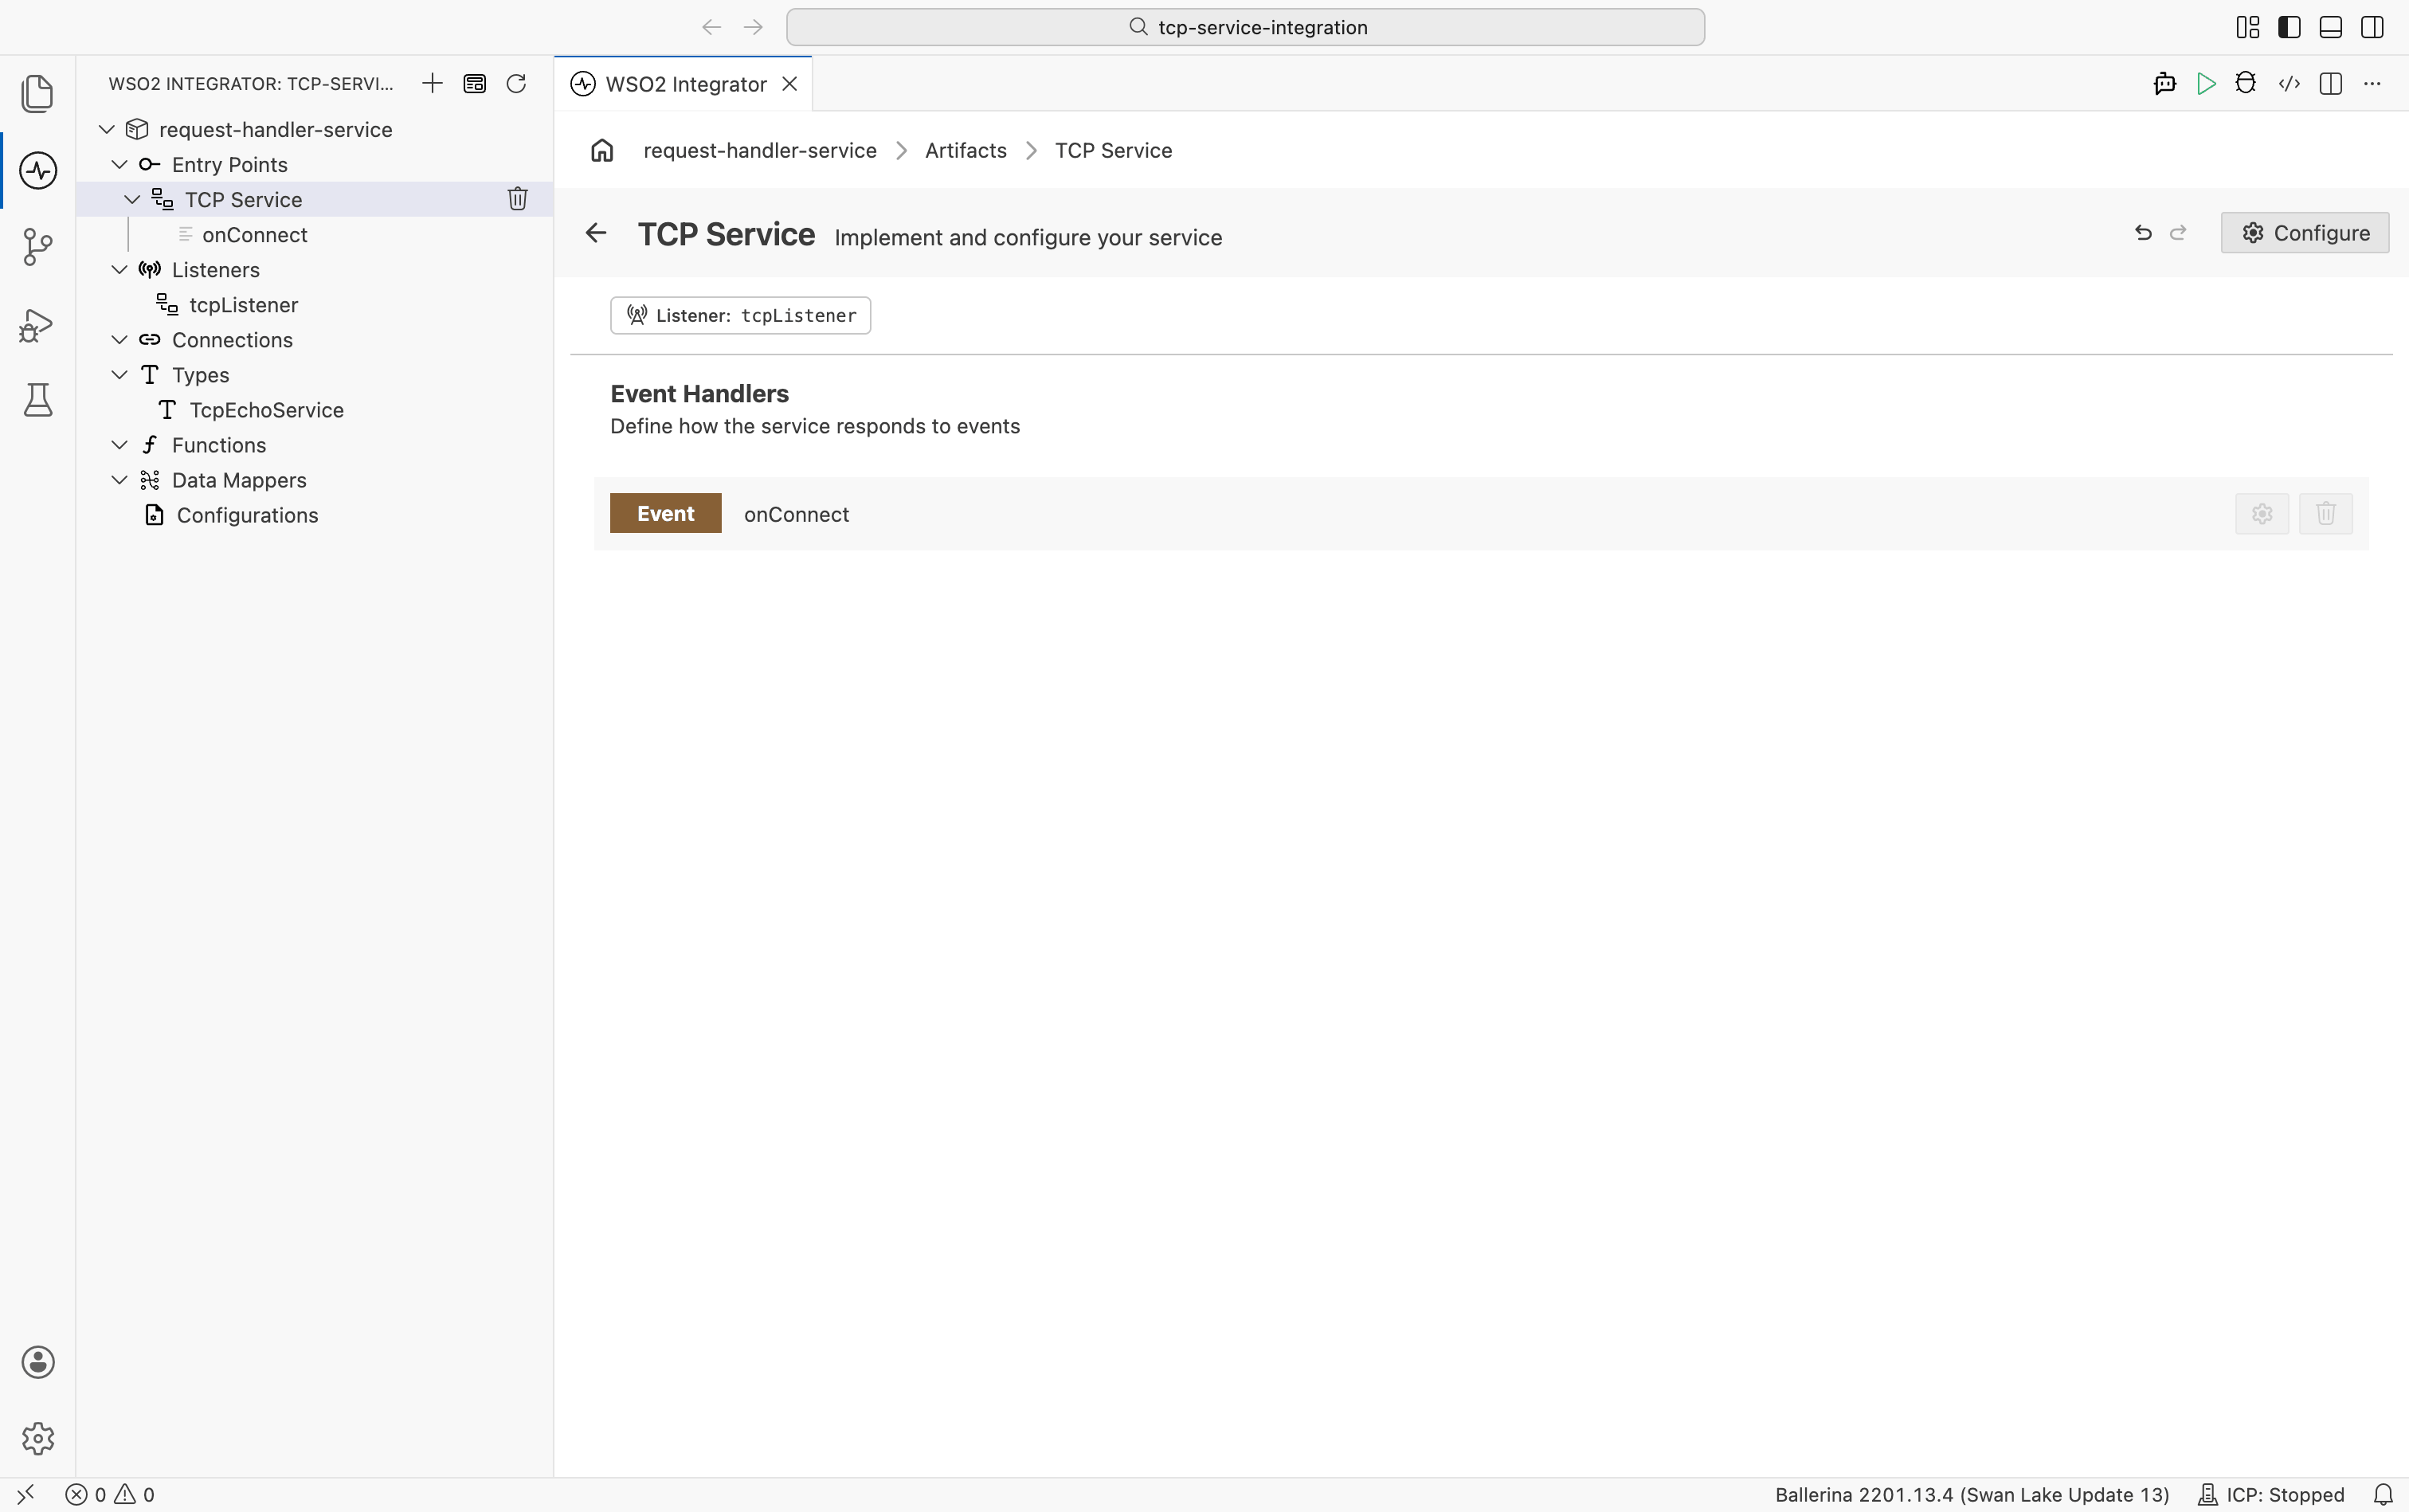Click the redo icon near Configure
Viewport: 2409px width, 1512px height.
coord(2178,233)
